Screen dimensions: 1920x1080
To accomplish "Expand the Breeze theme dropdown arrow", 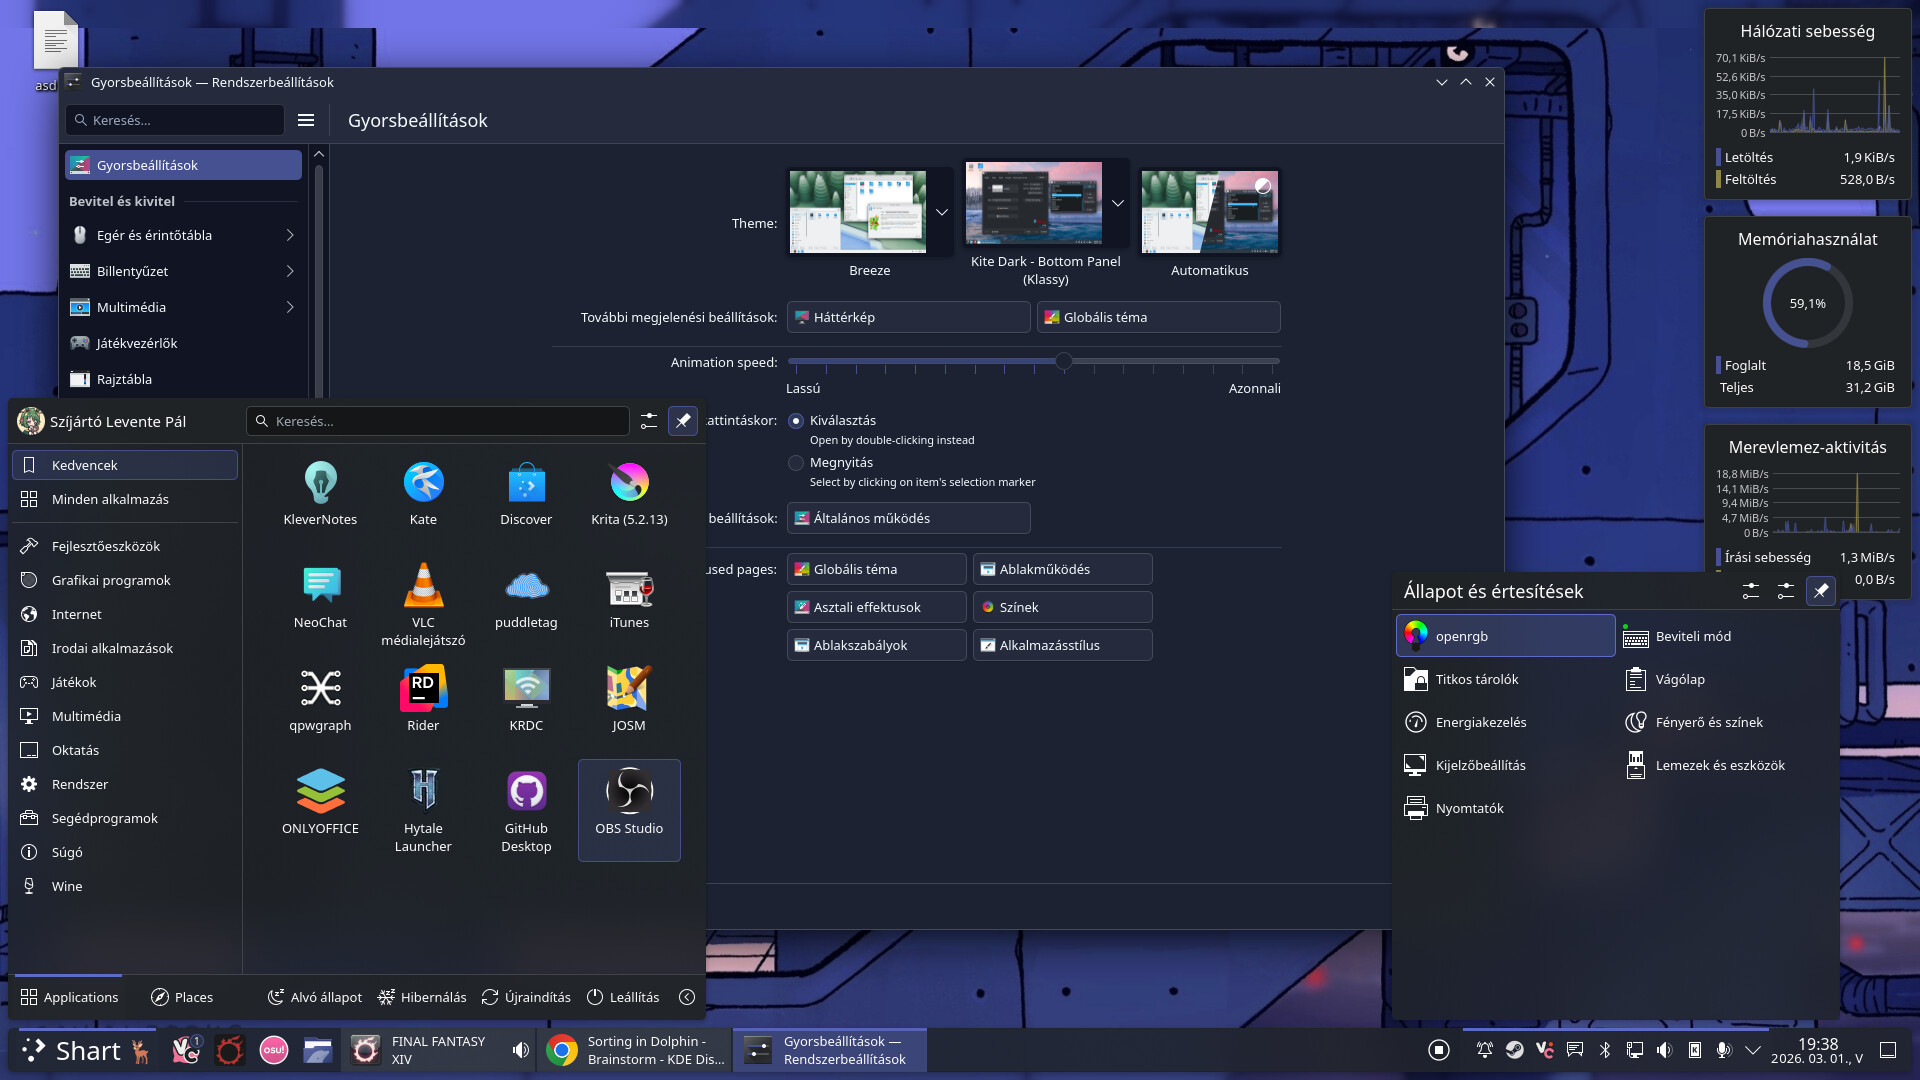I will pos(941,212).
